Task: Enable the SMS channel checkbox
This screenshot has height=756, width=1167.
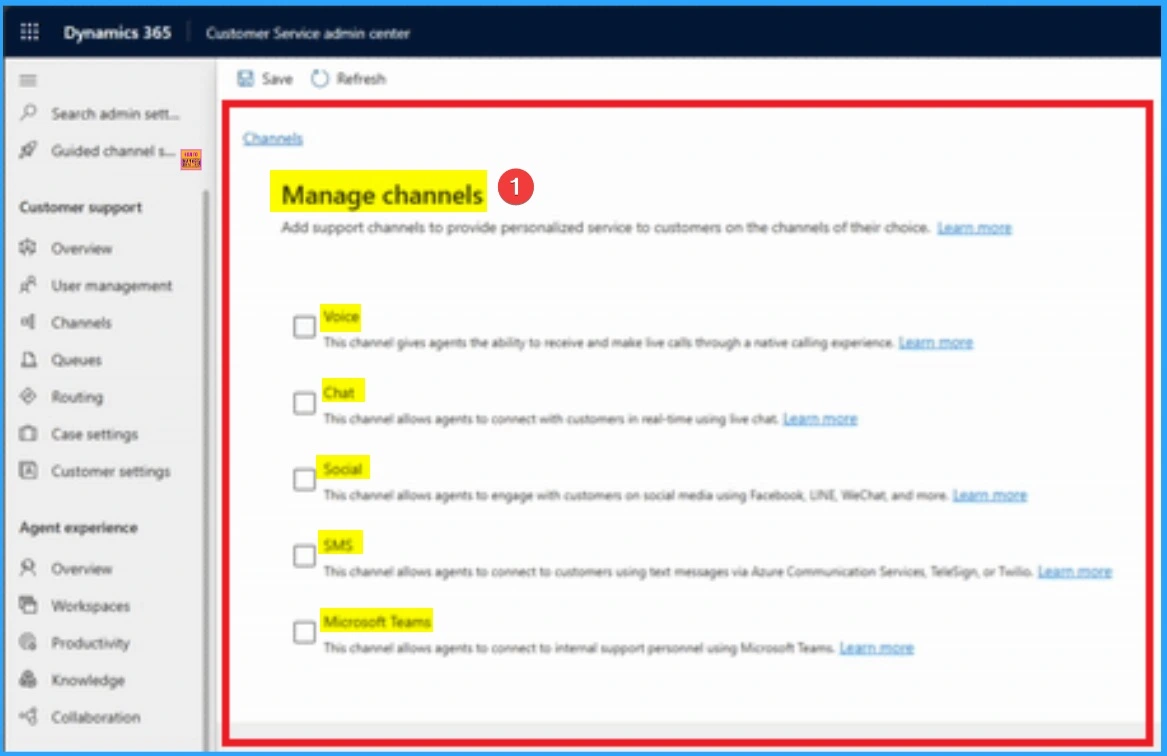Action: coord(304,556)
